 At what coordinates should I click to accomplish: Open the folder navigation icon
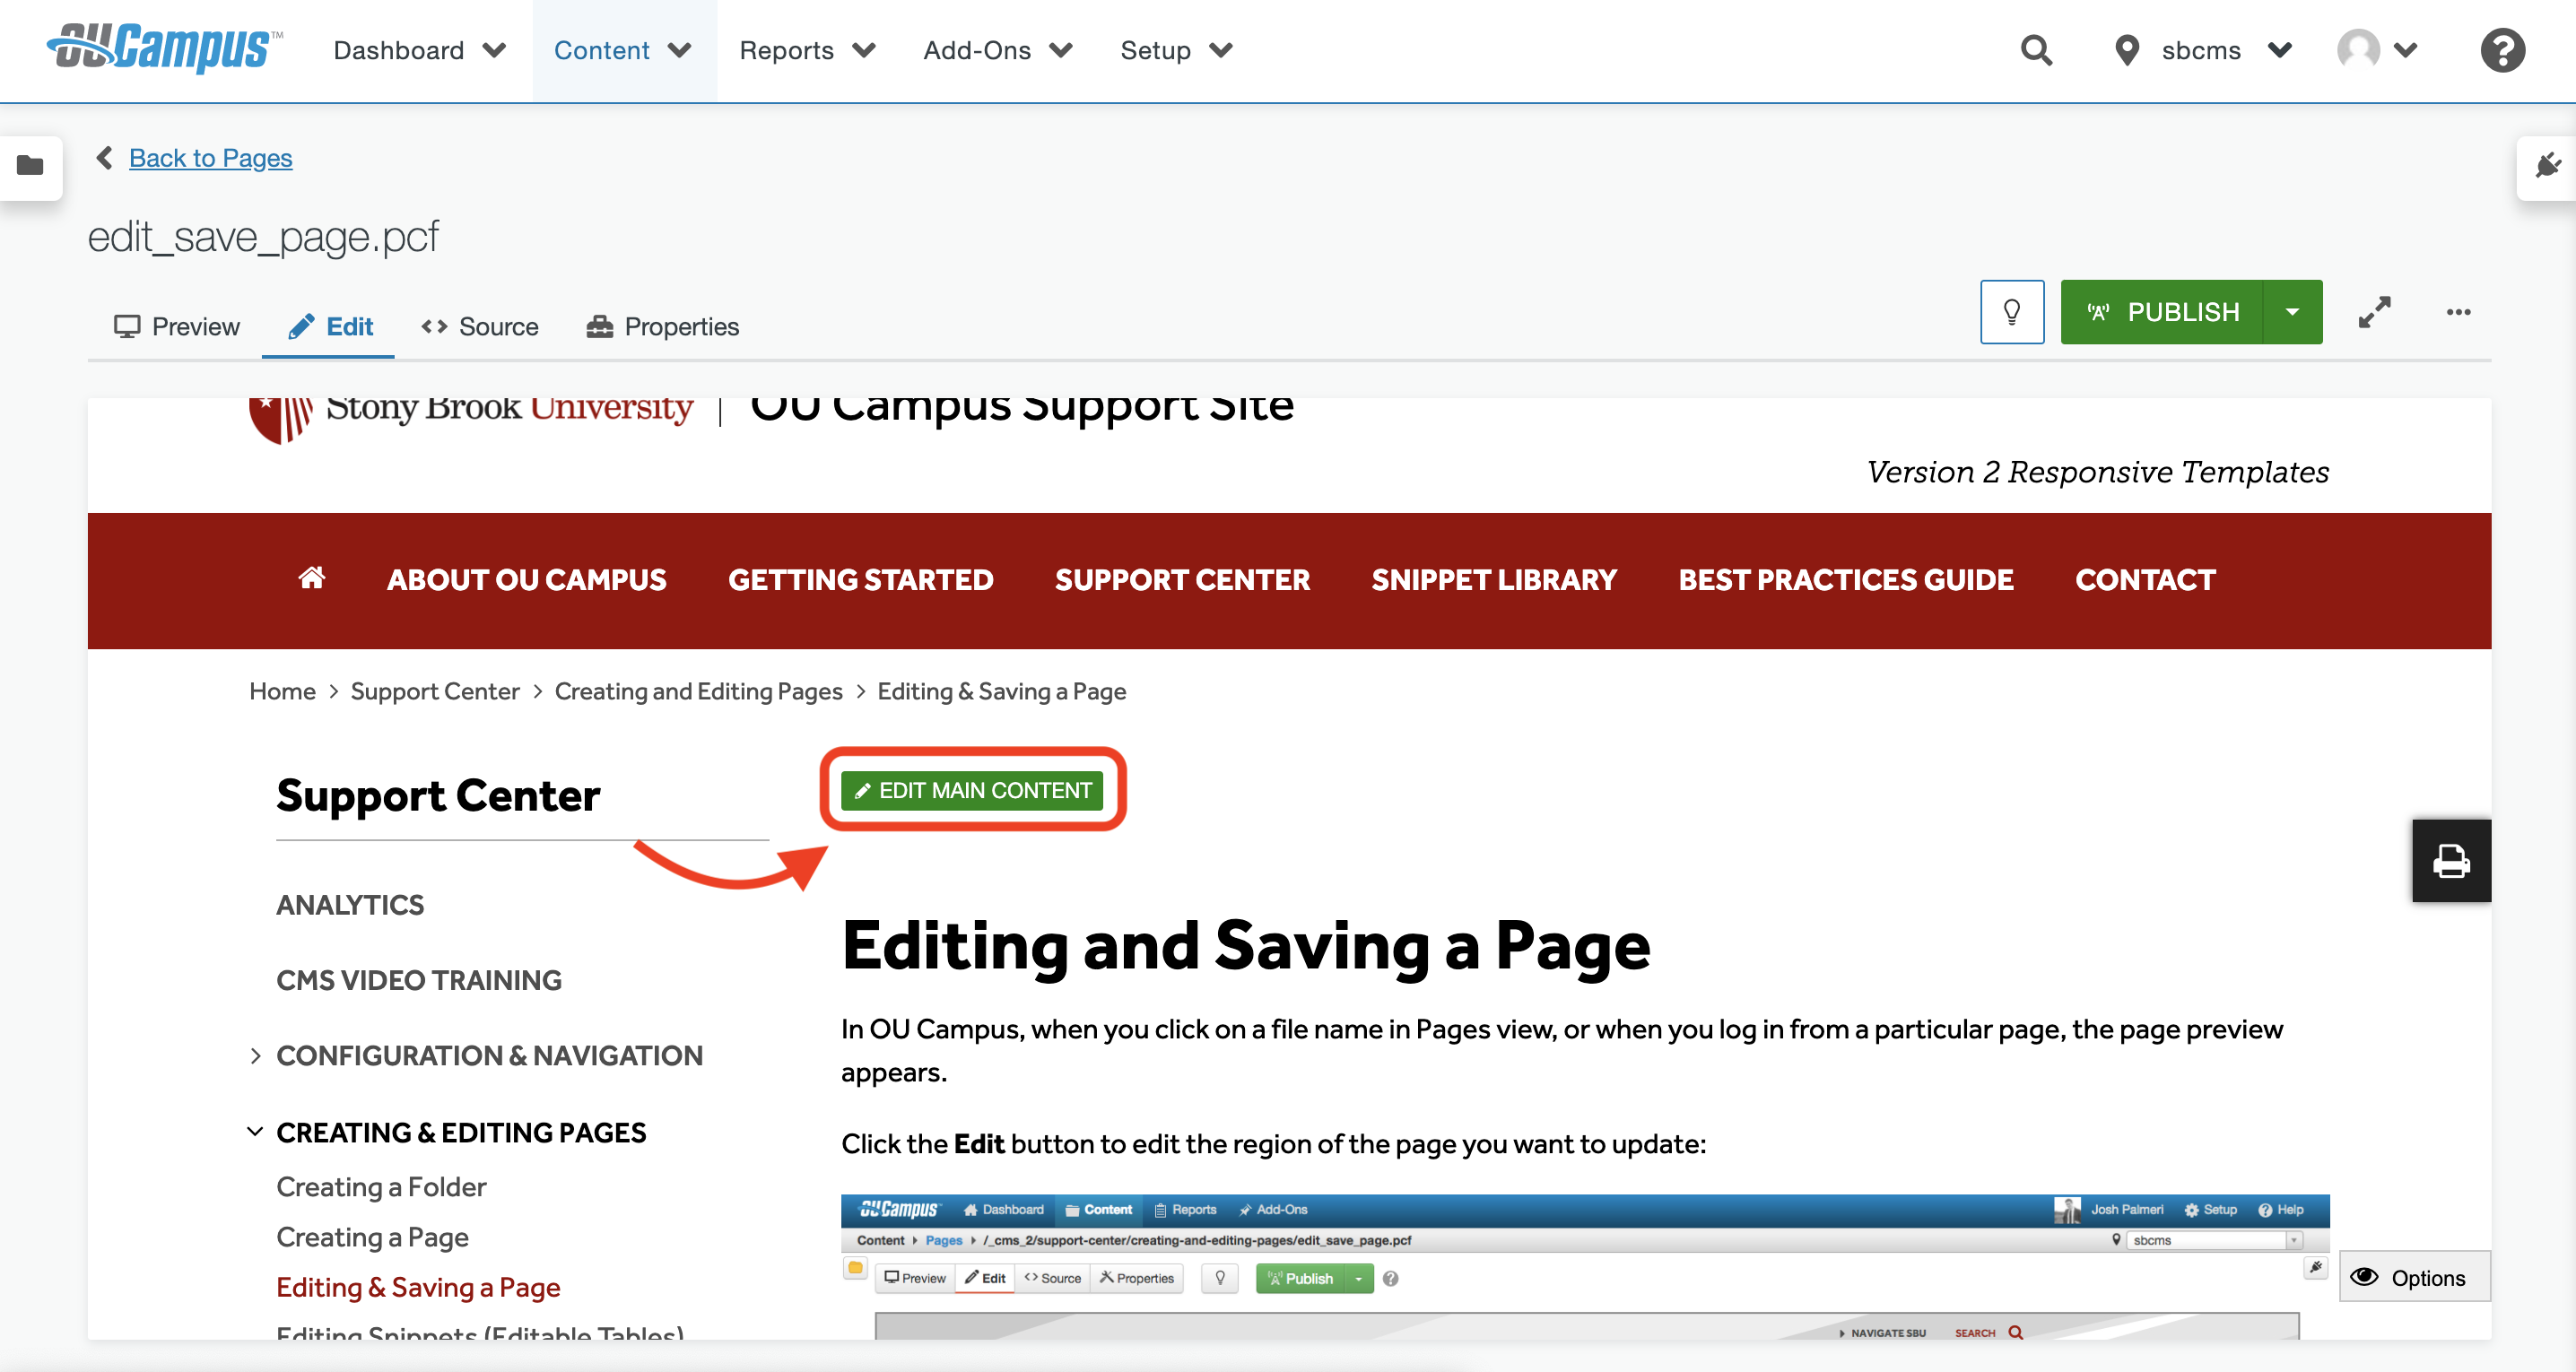pos(30,167)
